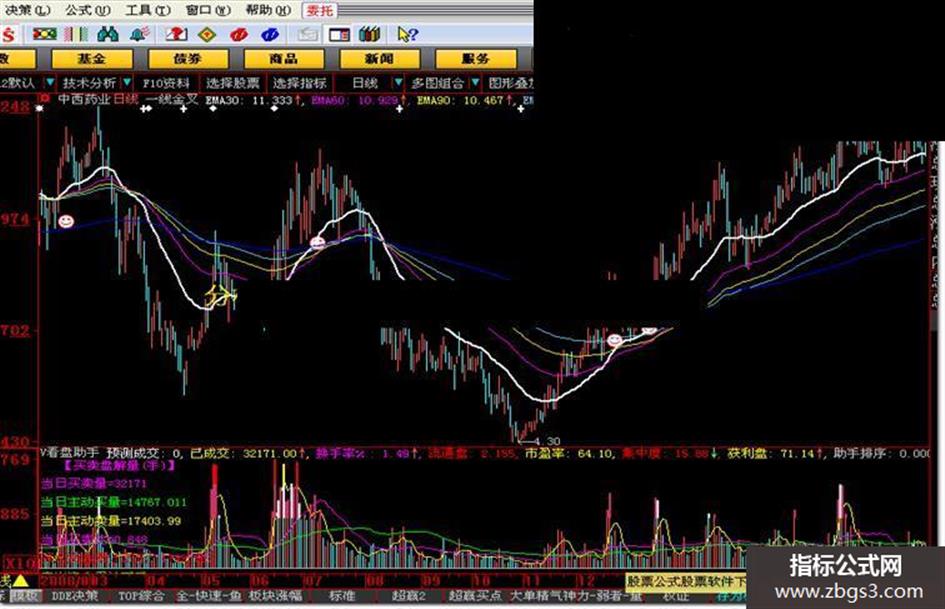Viewport: 945px width, 609px height.
Task: Select the 超赢买点 bottom tab
Action: [475, 596]
